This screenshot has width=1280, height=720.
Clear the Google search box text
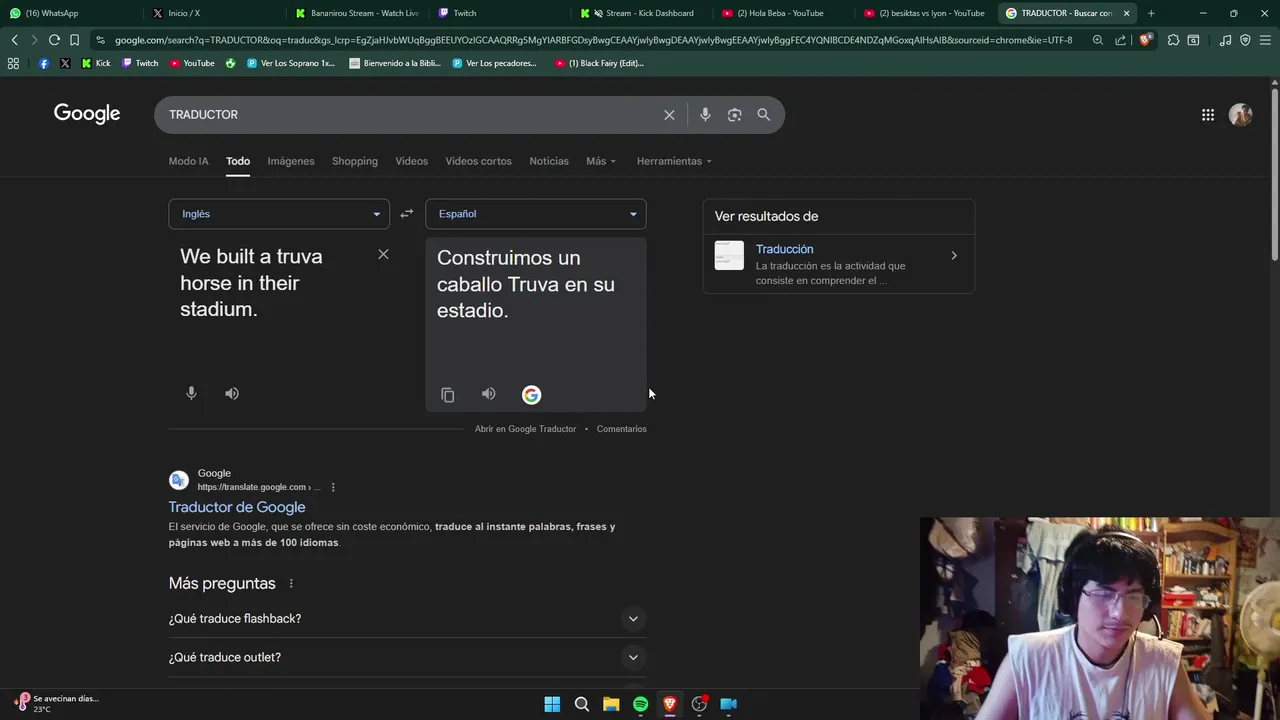pyautogui.click(x=669, y=115)
